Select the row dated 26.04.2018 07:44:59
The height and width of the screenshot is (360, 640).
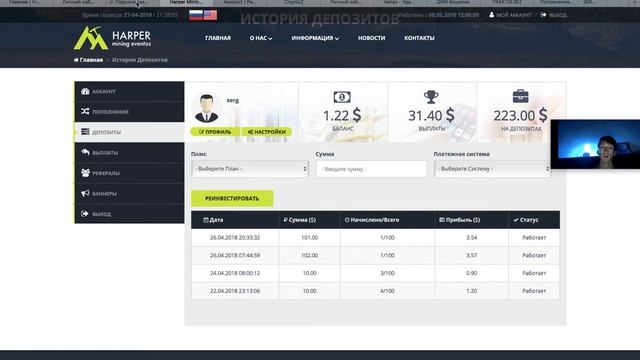pos(375,256)
